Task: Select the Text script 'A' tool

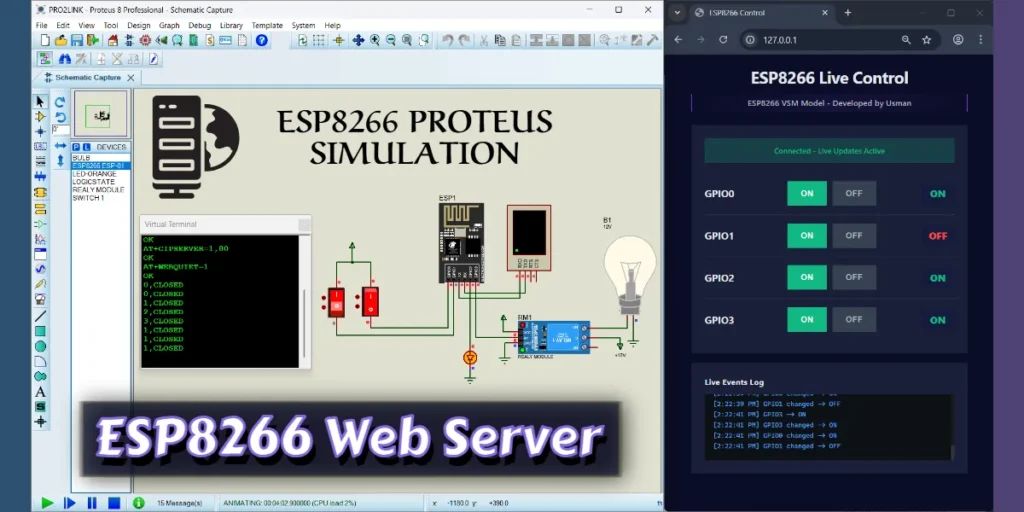Action: tap(40, 392)
